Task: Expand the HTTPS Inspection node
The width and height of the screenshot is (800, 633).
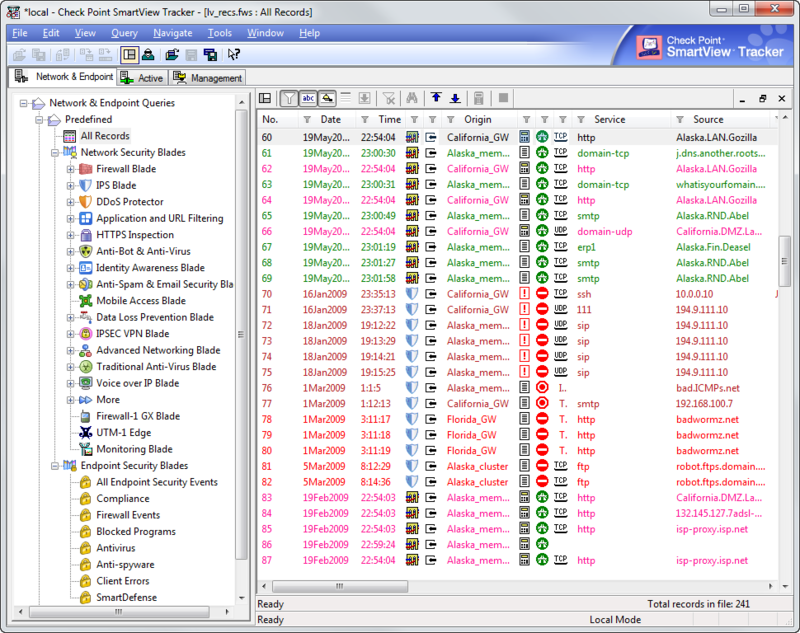Action: (x=70, y=235)
